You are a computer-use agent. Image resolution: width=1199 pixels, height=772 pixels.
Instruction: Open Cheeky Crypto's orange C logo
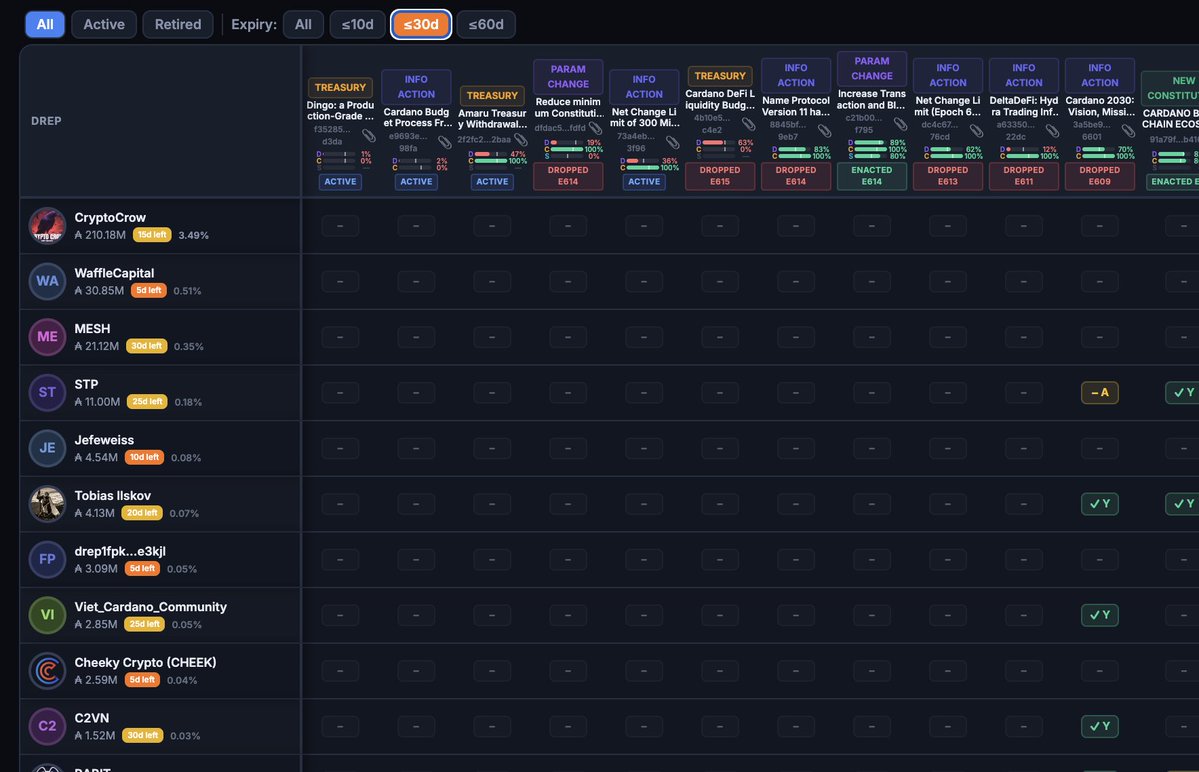[47, 670]
